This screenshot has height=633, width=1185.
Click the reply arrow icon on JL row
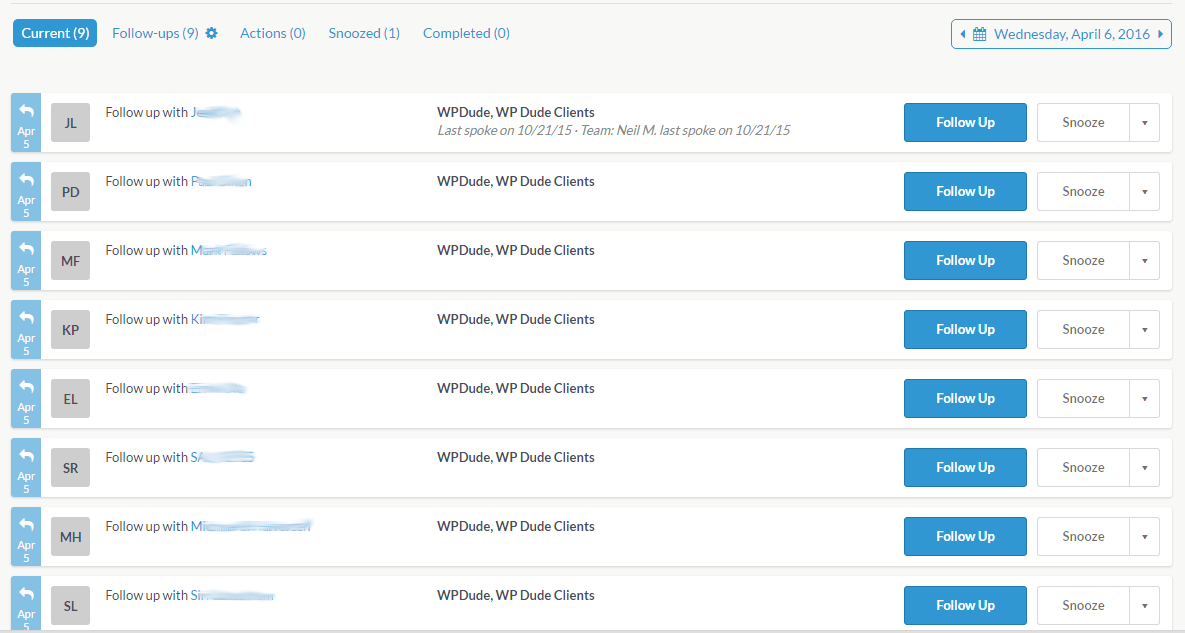pyautogui.click(x=26, y=111)
